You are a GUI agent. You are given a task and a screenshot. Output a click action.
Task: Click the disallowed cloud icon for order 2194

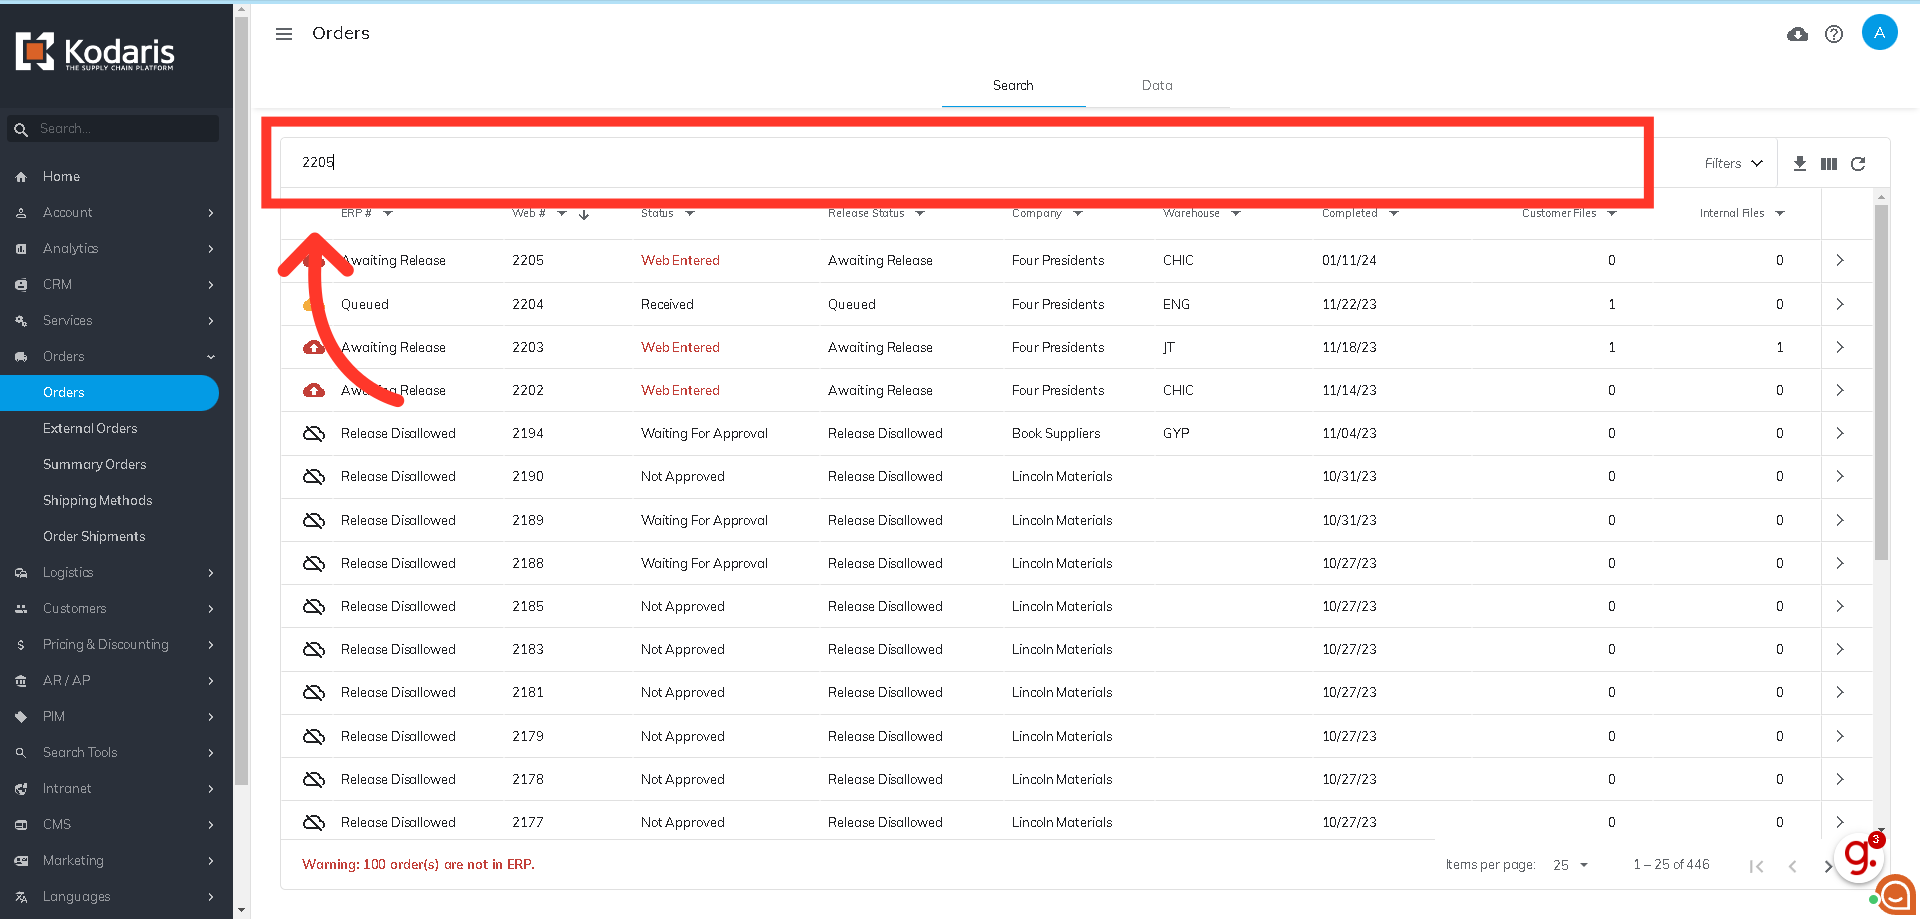point(314,433)
